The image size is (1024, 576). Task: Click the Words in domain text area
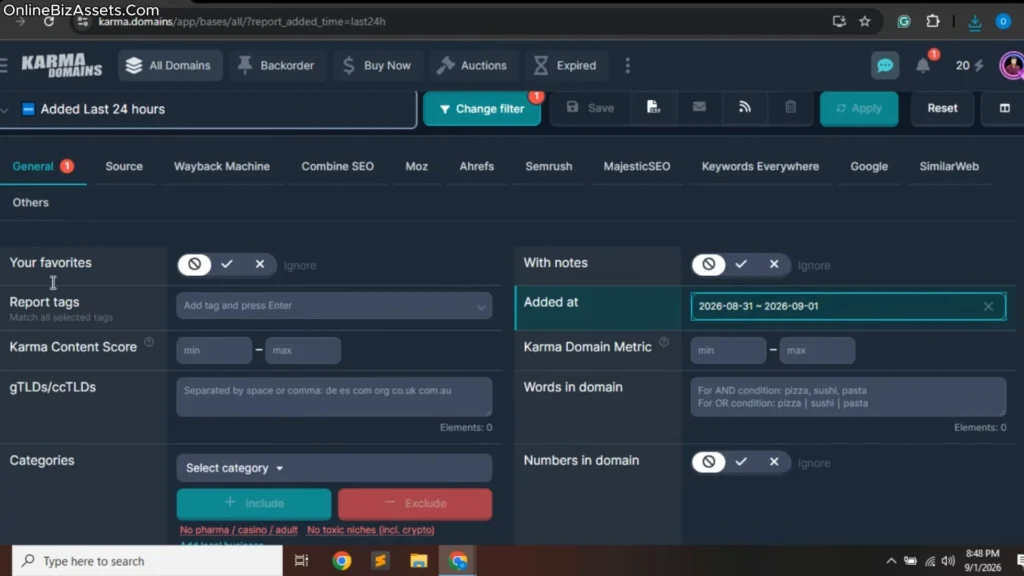tap(848, 397)
